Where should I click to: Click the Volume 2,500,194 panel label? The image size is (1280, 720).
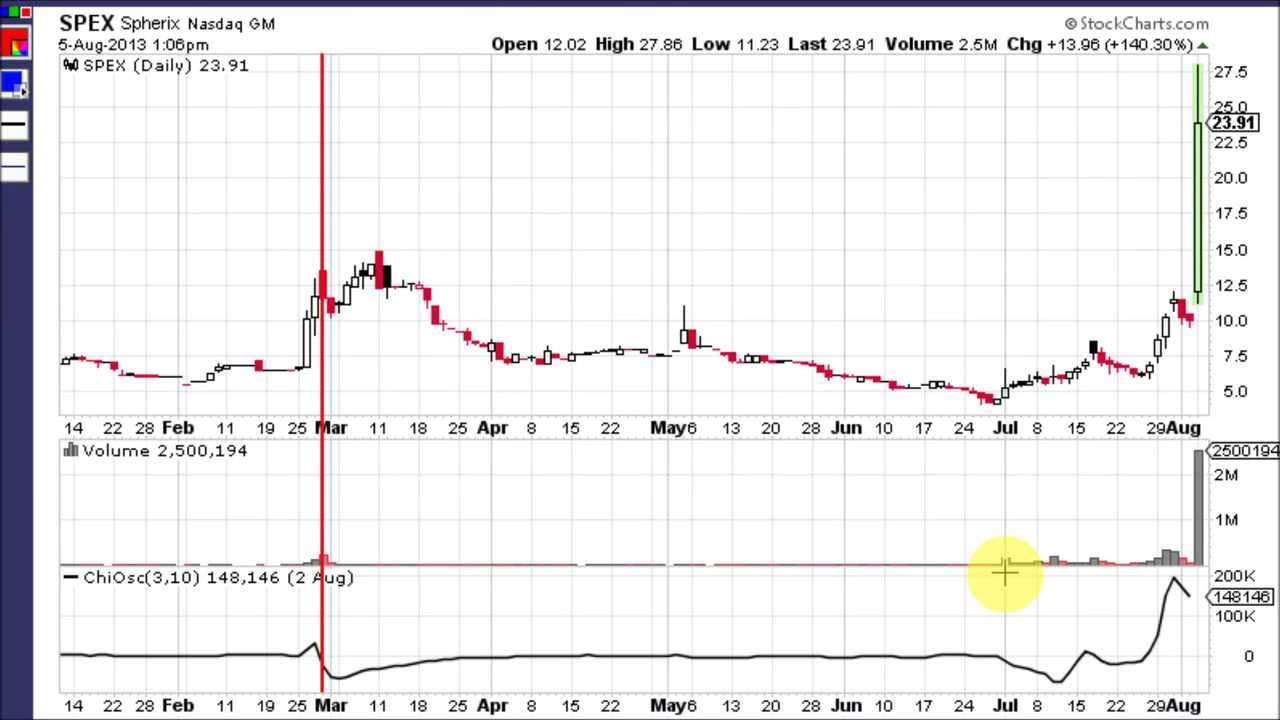165,451
